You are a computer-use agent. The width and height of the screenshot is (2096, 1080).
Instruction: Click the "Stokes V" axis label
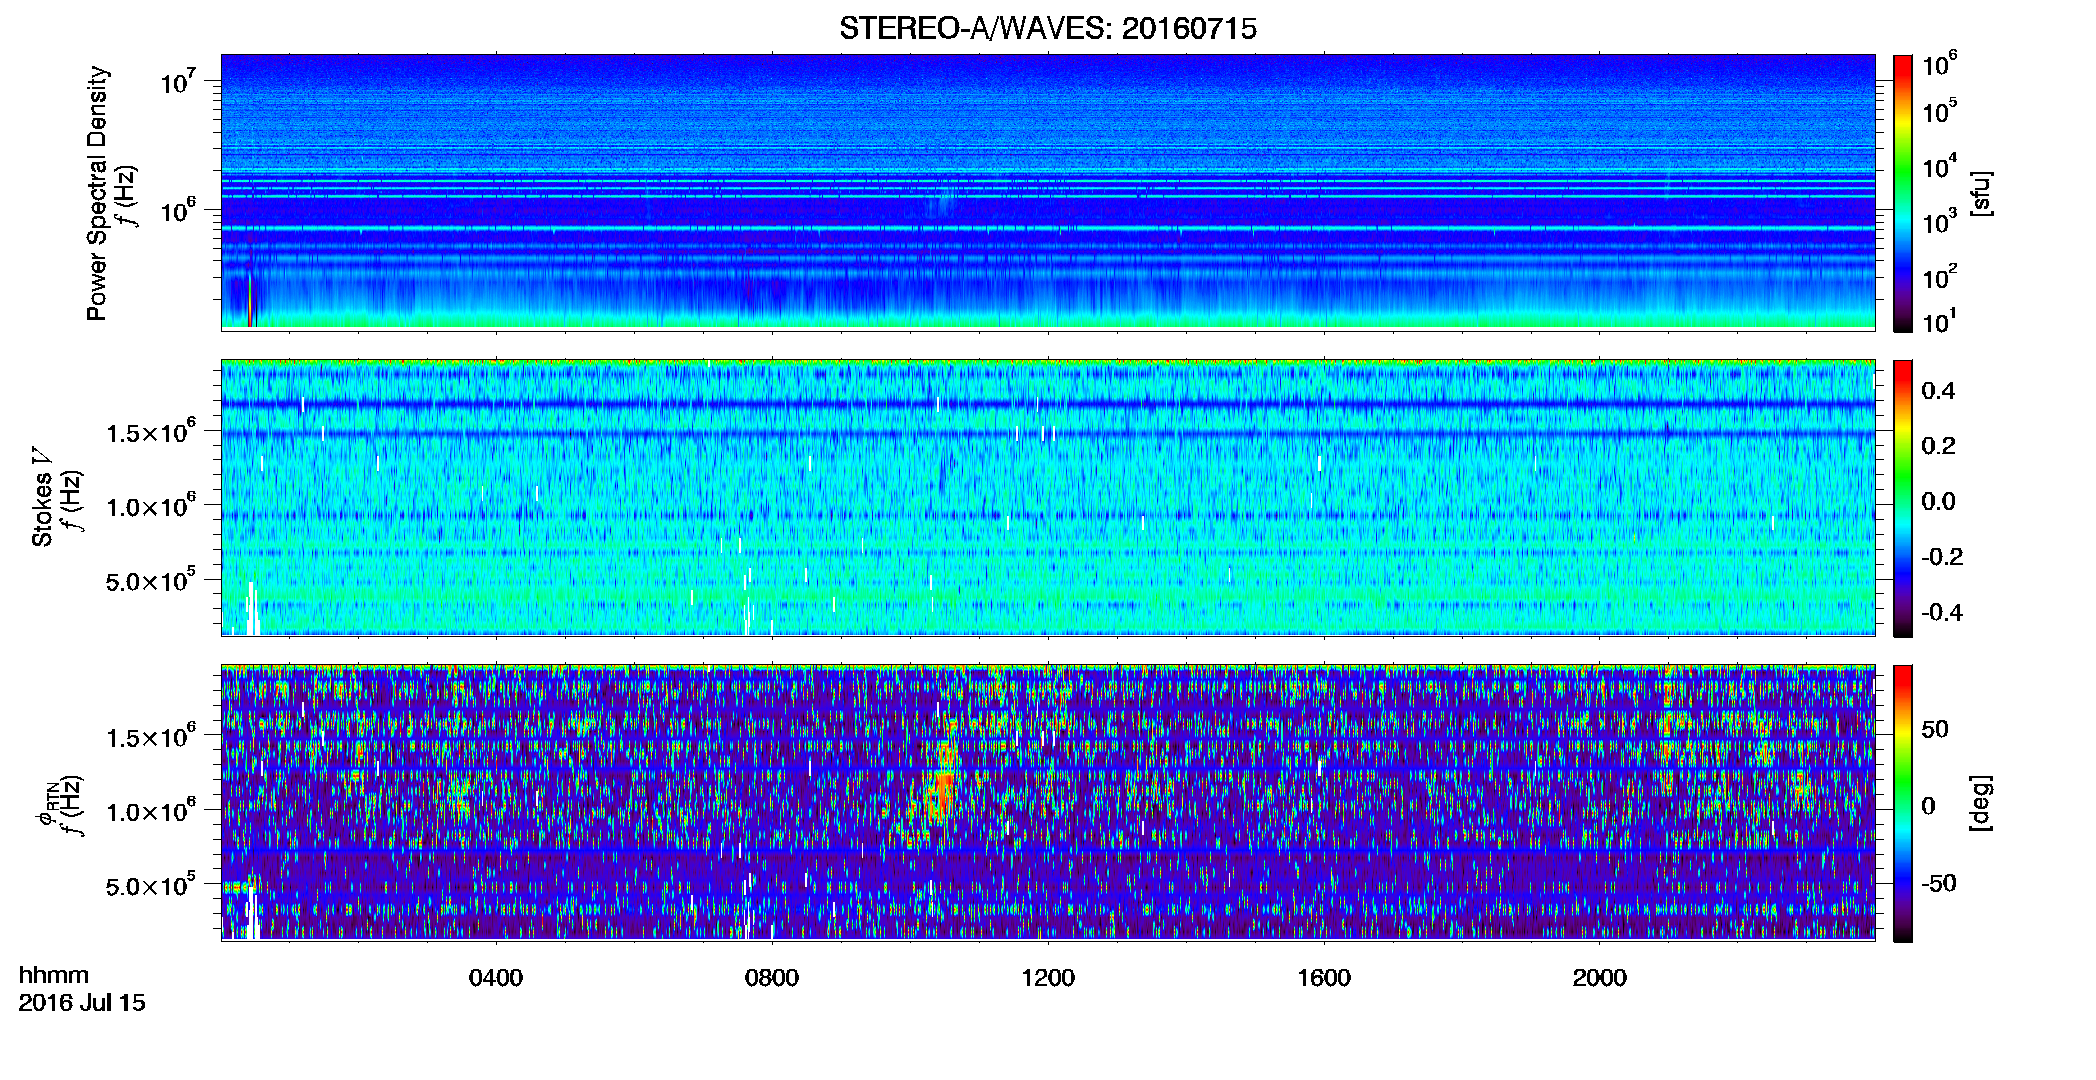42,496
